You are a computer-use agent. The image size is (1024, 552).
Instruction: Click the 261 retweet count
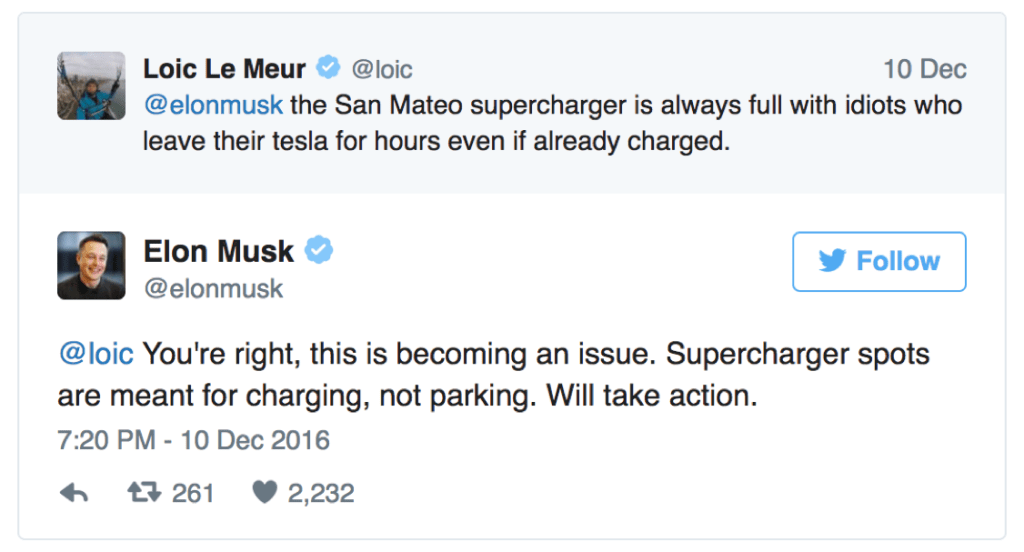(193, 493)
